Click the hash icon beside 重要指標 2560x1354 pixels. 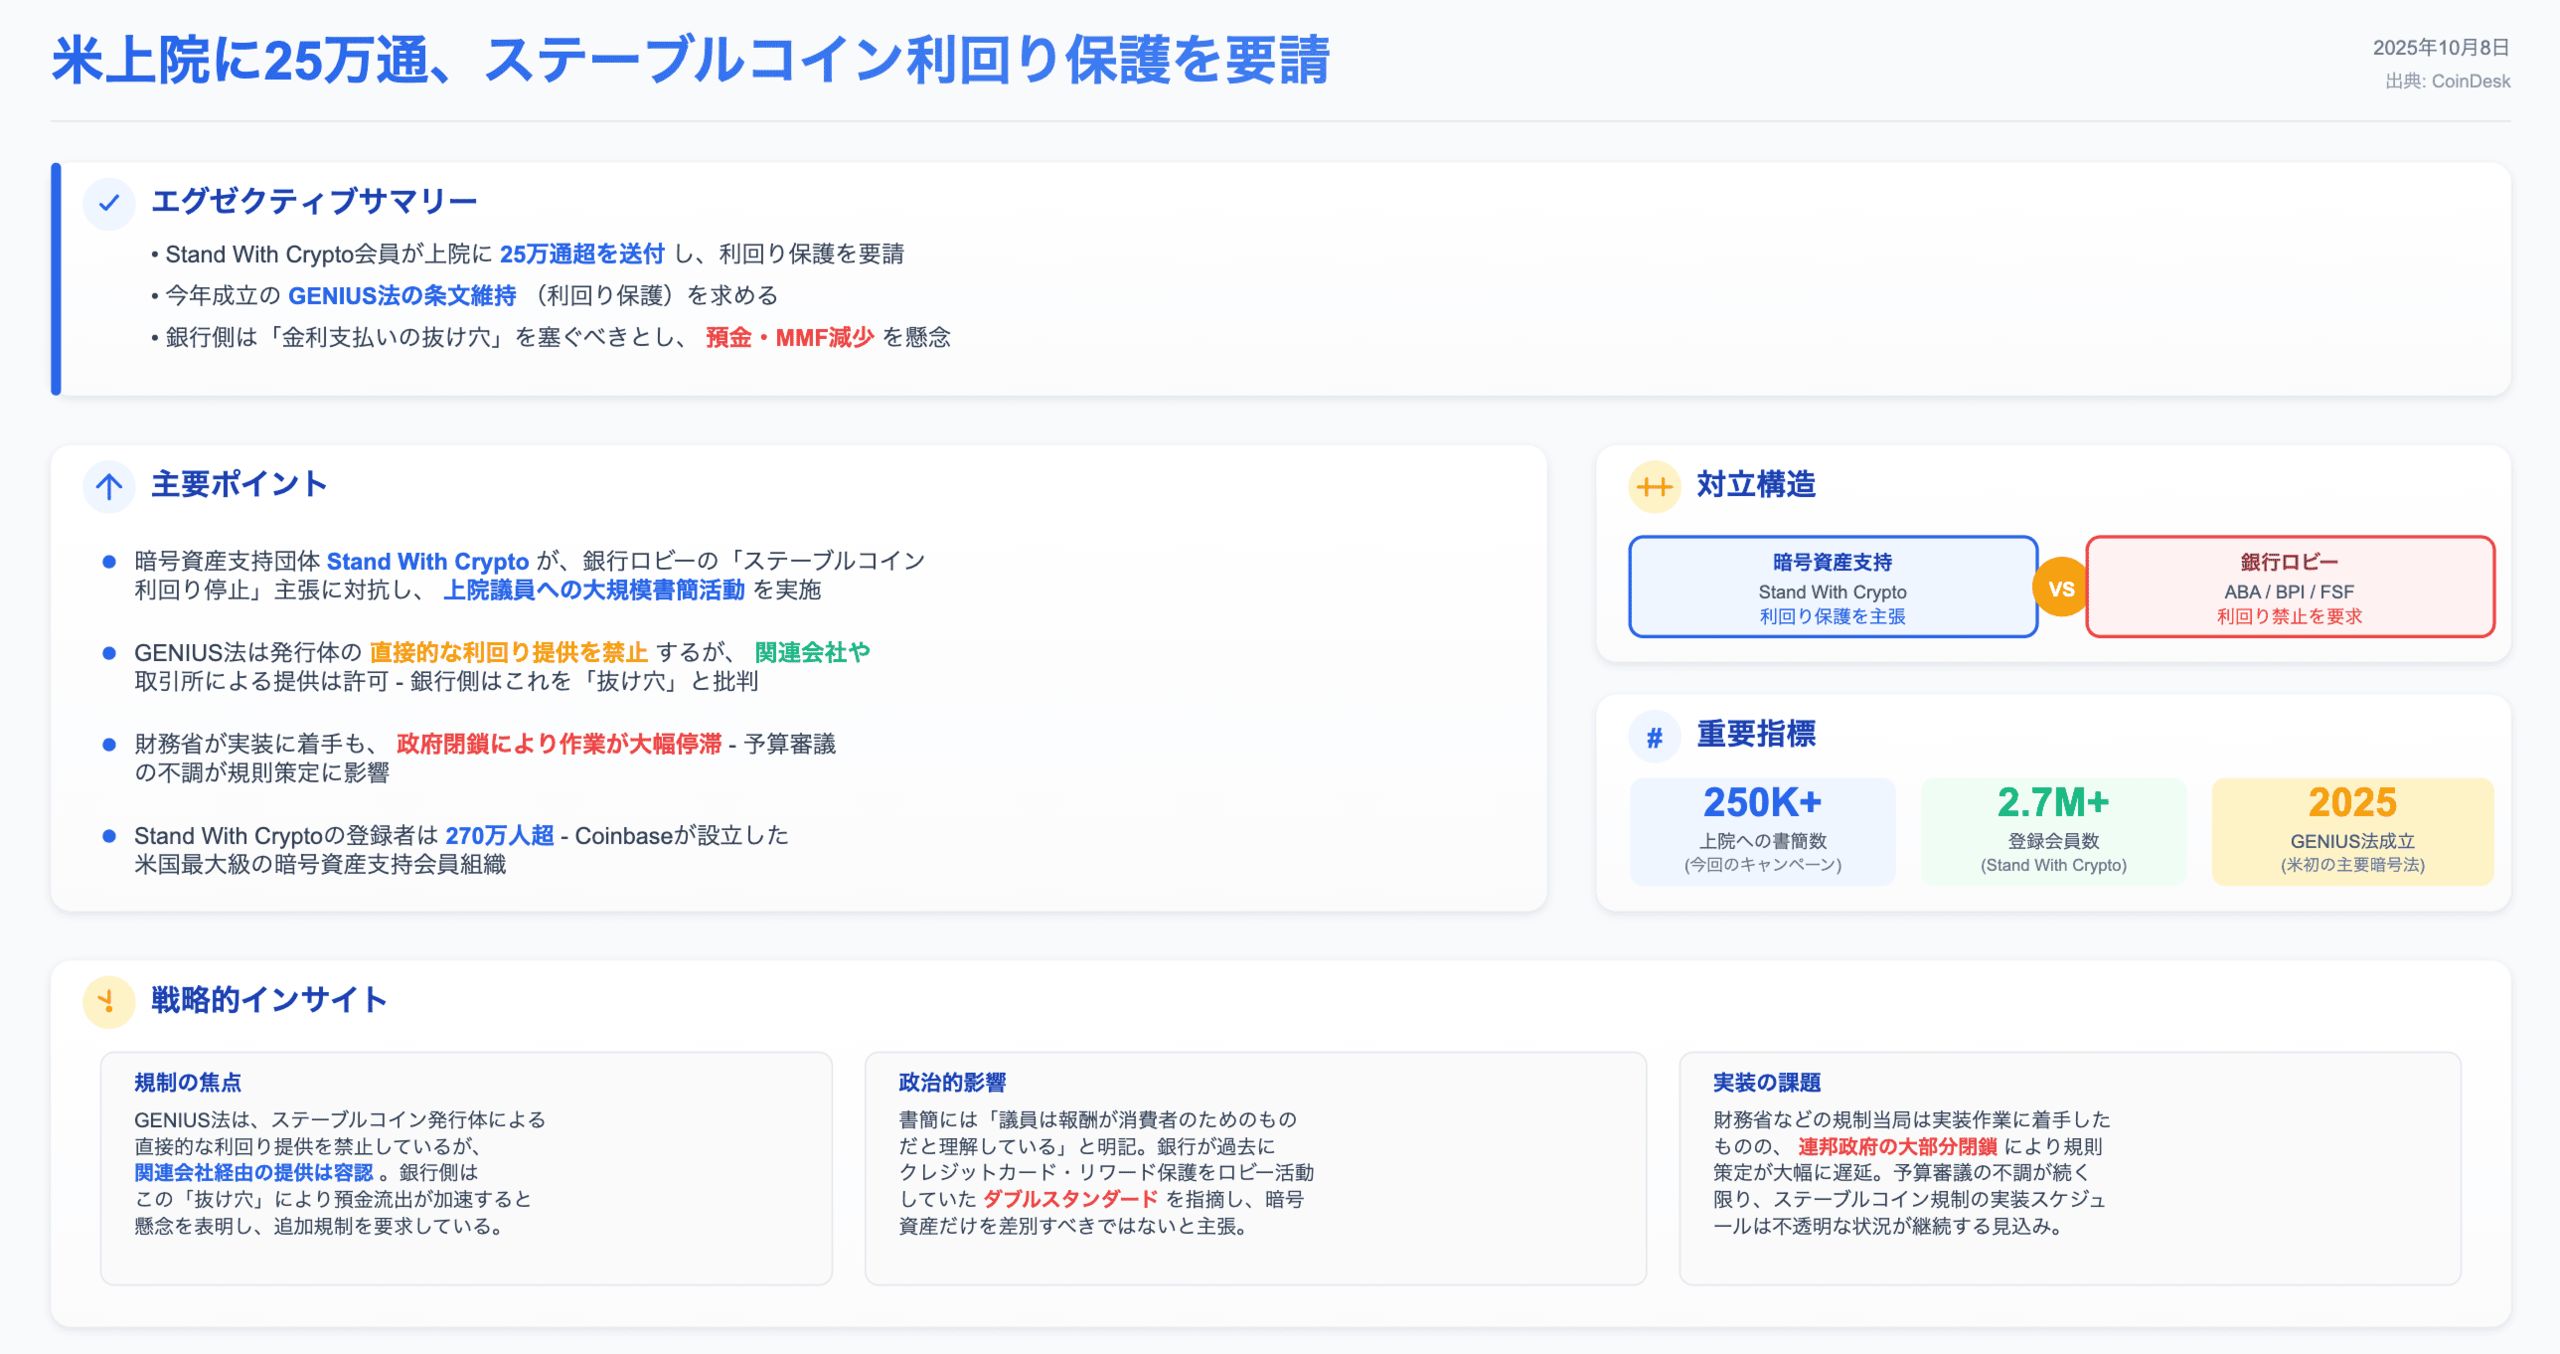pos(1654,737)
